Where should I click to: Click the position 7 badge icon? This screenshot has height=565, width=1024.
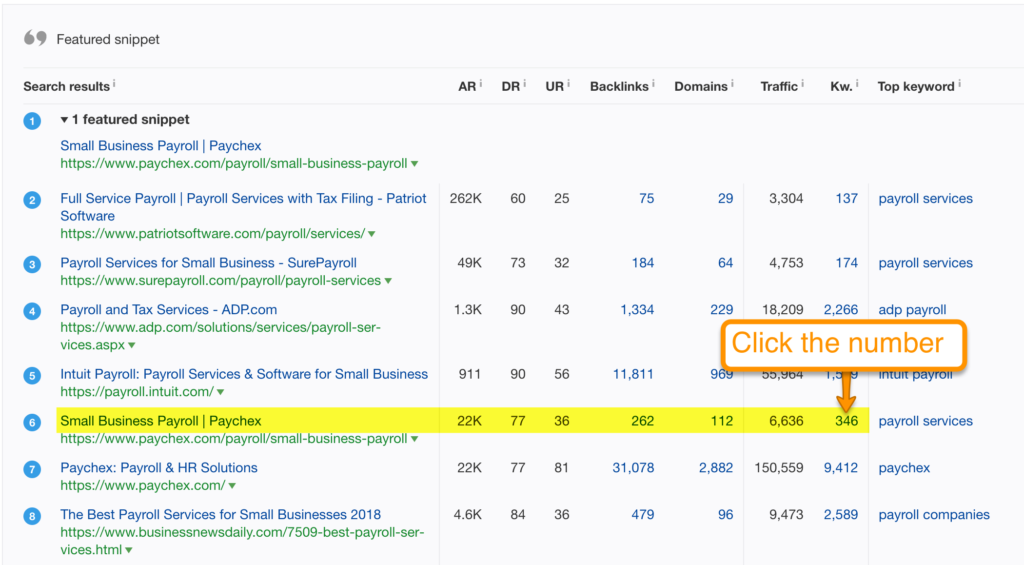point(32,469)
